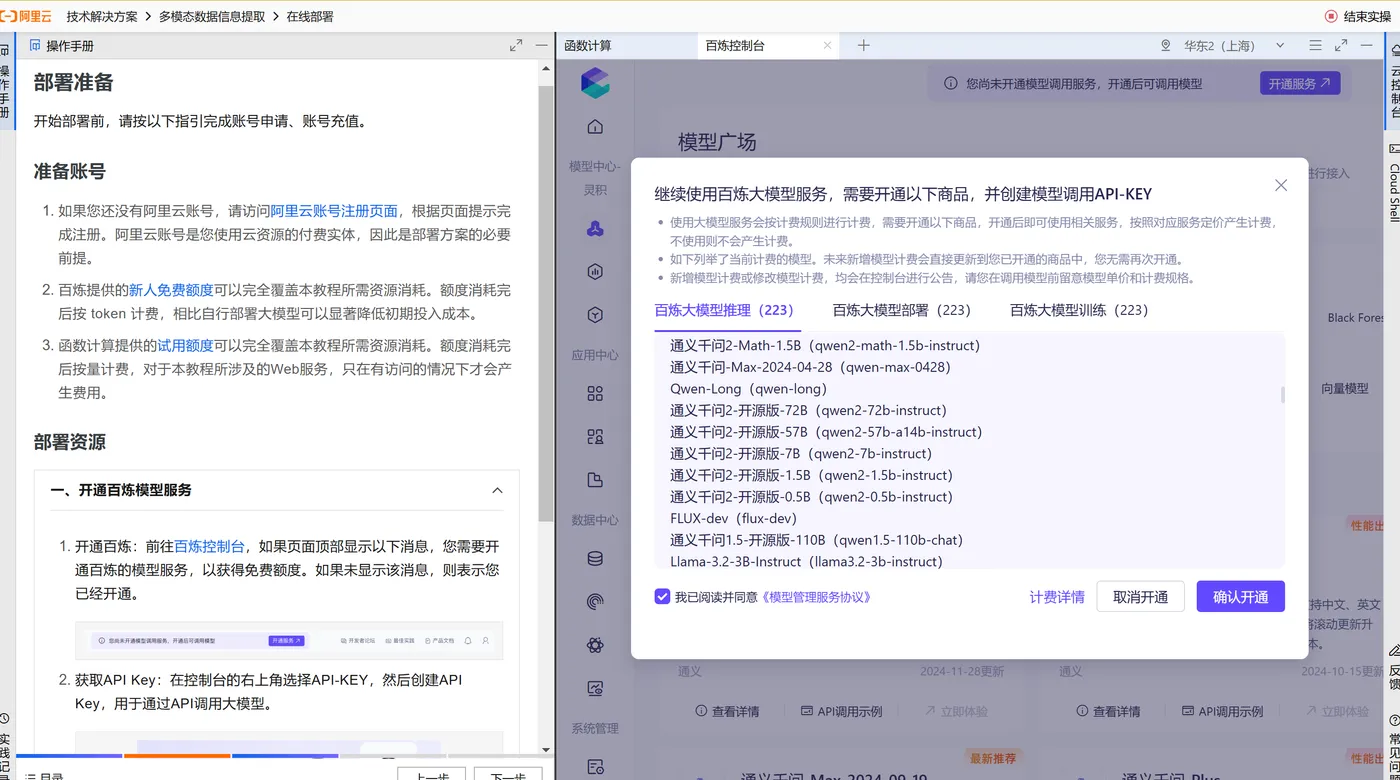Screen dimensions: 1400x780
Task: Open the database icon under 数据中心
Action: tap(595, 559)
